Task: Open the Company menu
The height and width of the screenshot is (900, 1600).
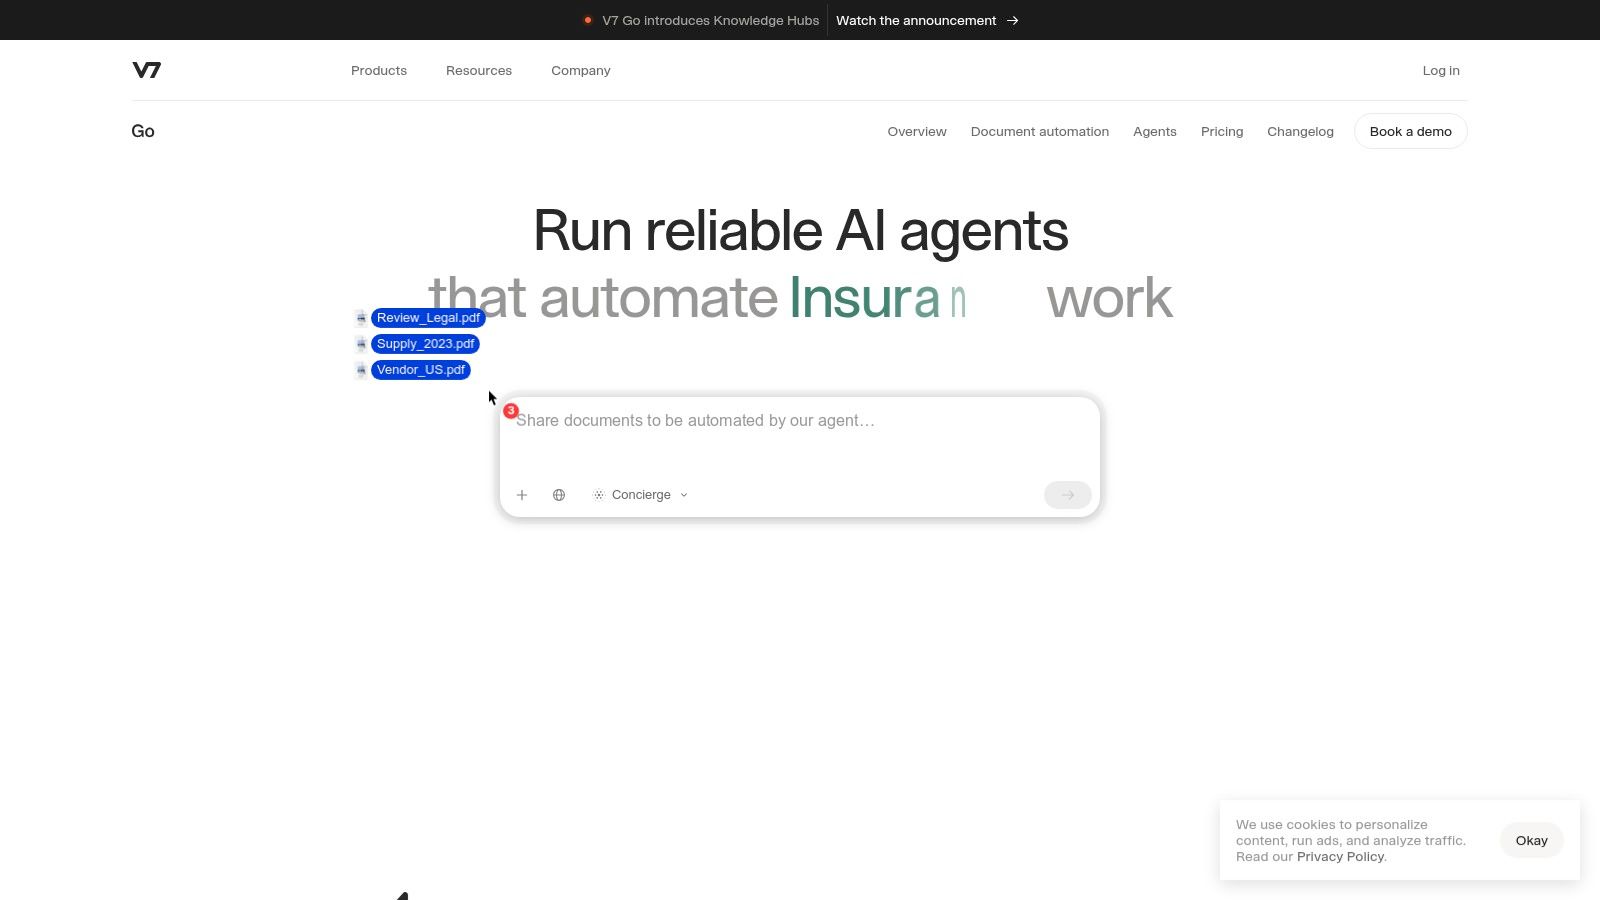Action: tap(581, 71)
